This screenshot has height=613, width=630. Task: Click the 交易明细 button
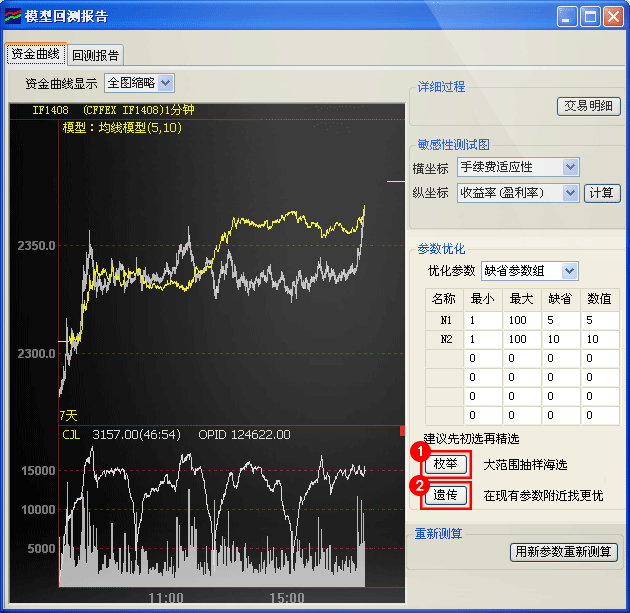click(x=588, y=107)
